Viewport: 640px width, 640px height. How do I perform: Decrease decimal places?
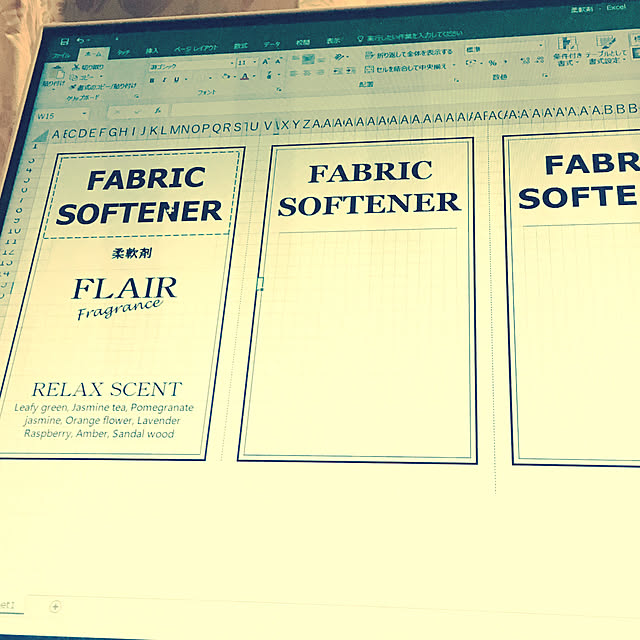(540, 60)
